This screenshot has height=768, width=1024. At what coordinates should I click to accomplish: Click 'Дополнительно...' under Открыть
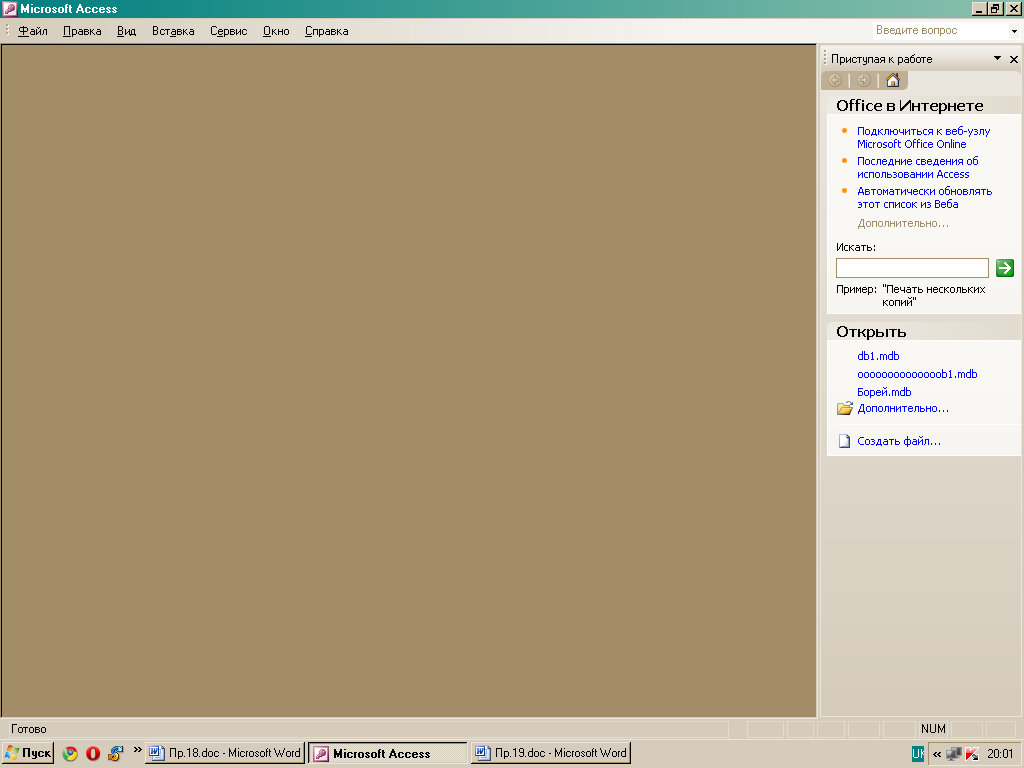[x=903, y=408]
